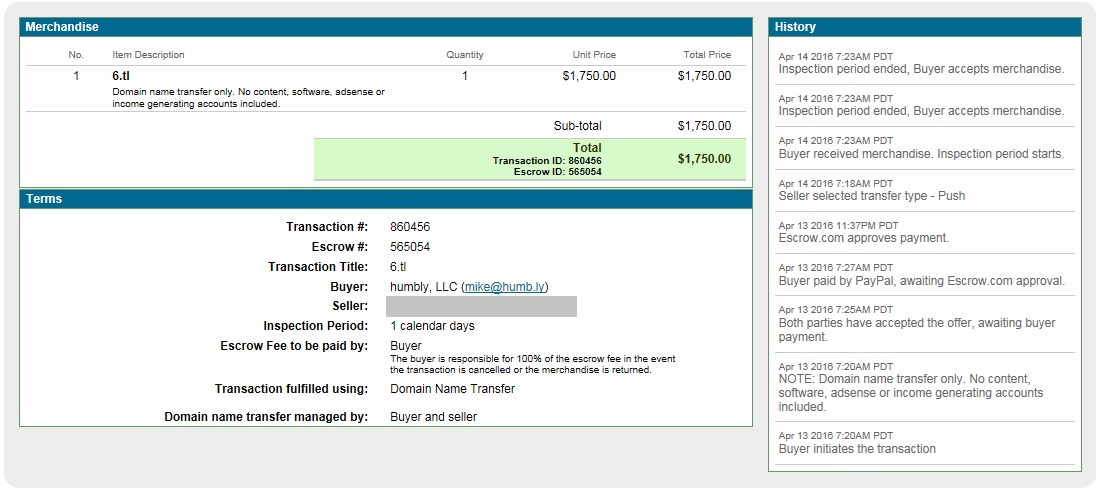The image size is (1096, 488).
Task: Click the green highlighted Total amount
Action: [704, 159]
